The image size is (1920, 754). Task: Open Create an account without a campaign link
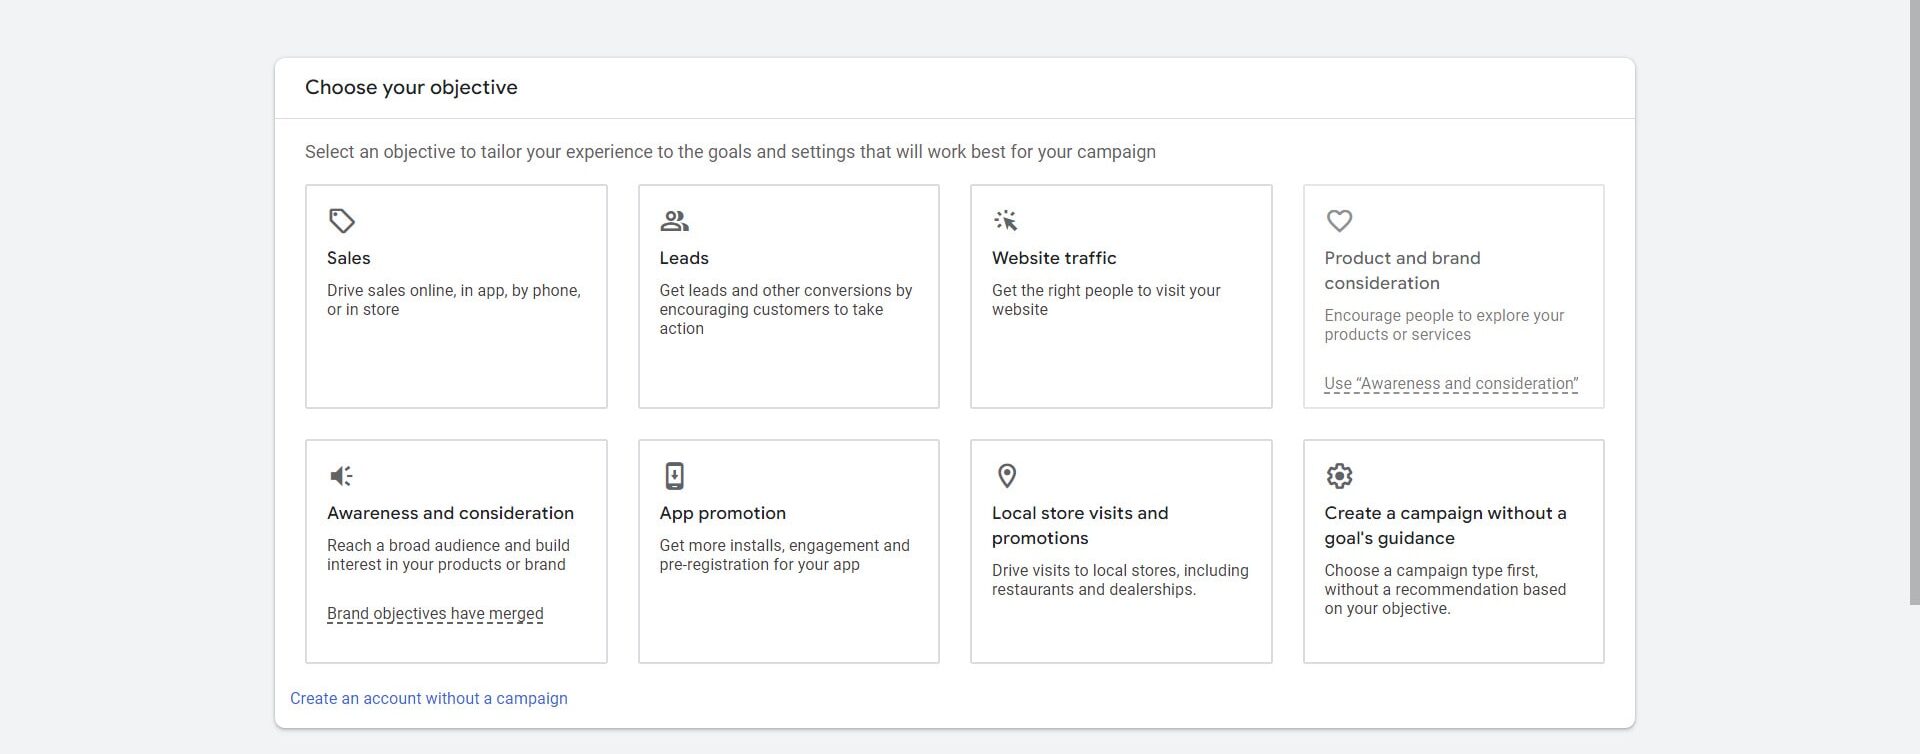[429, 698]
